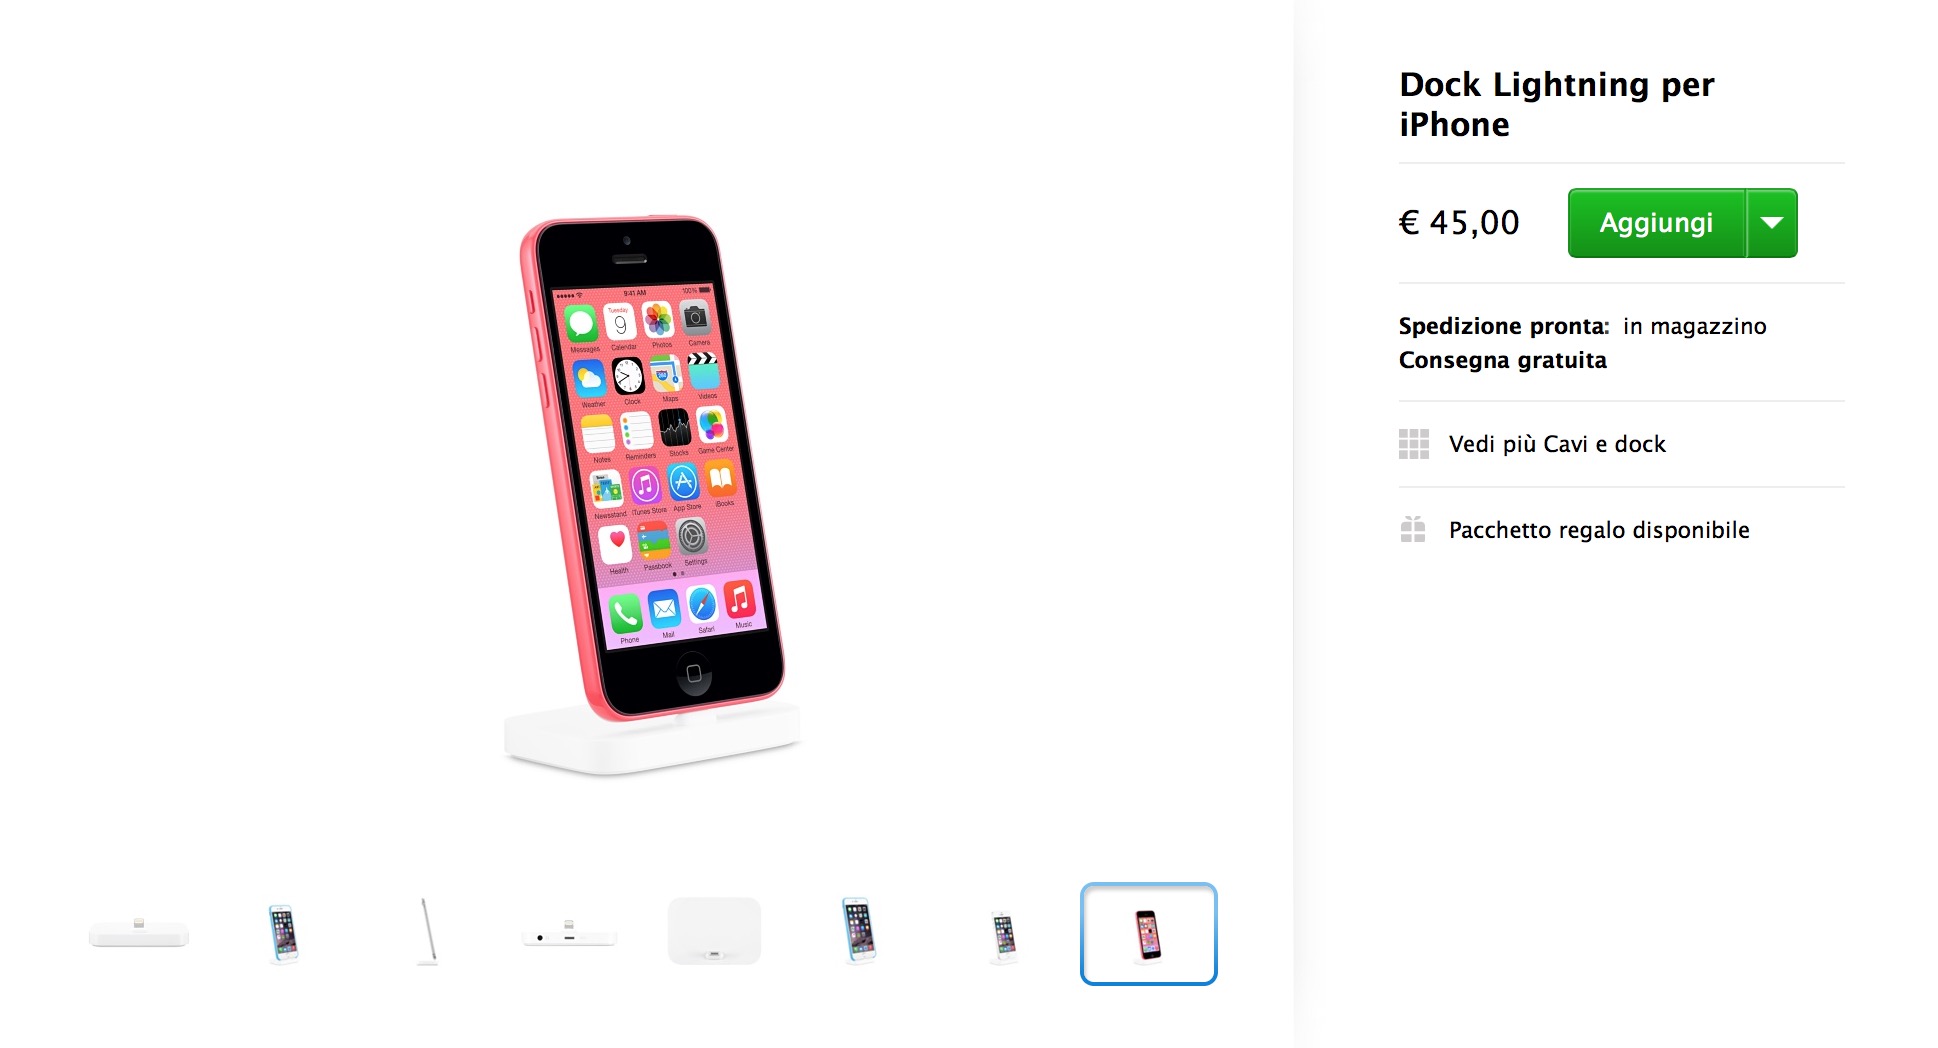Click the grid icon beside Cavi e dock

[x=1413, y=444]
